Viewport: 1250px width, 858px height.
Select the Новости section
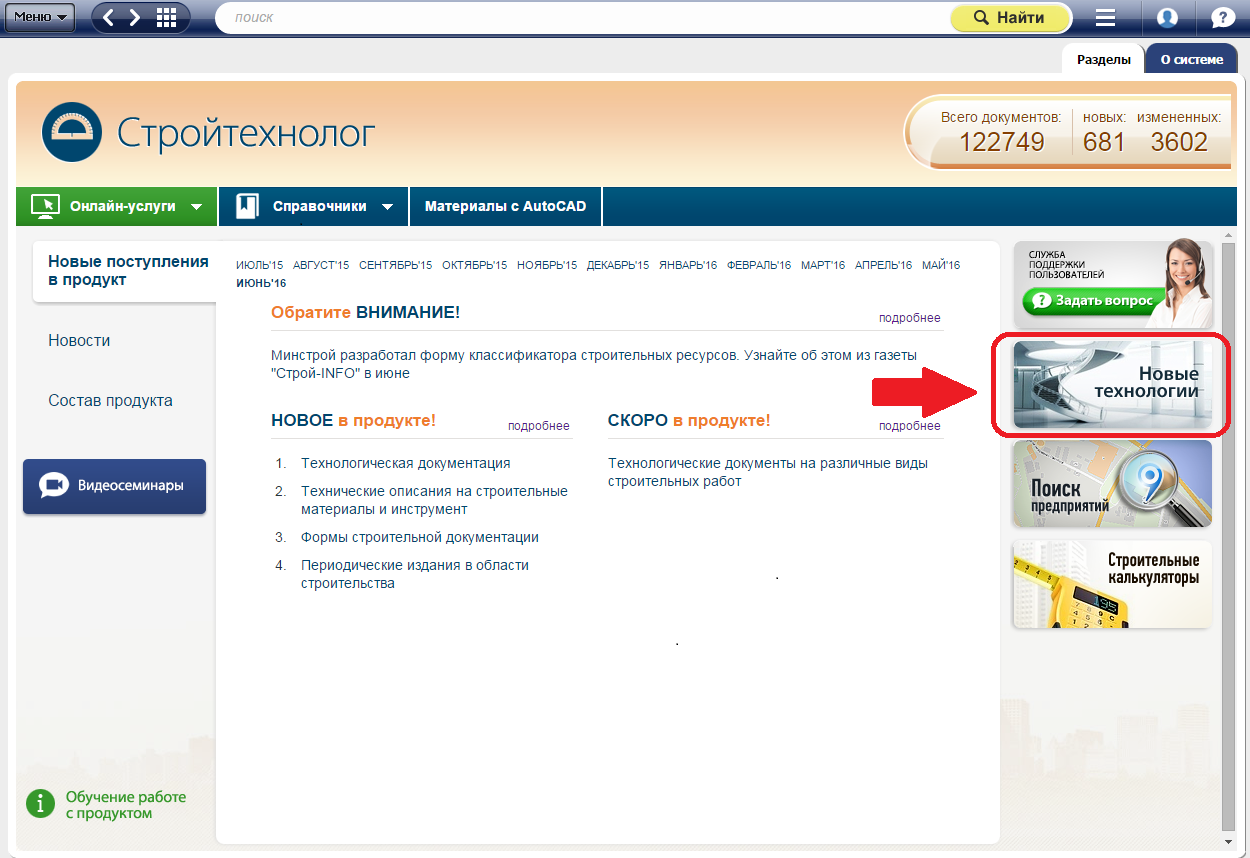pyautogui.click(x=79, y=341)
